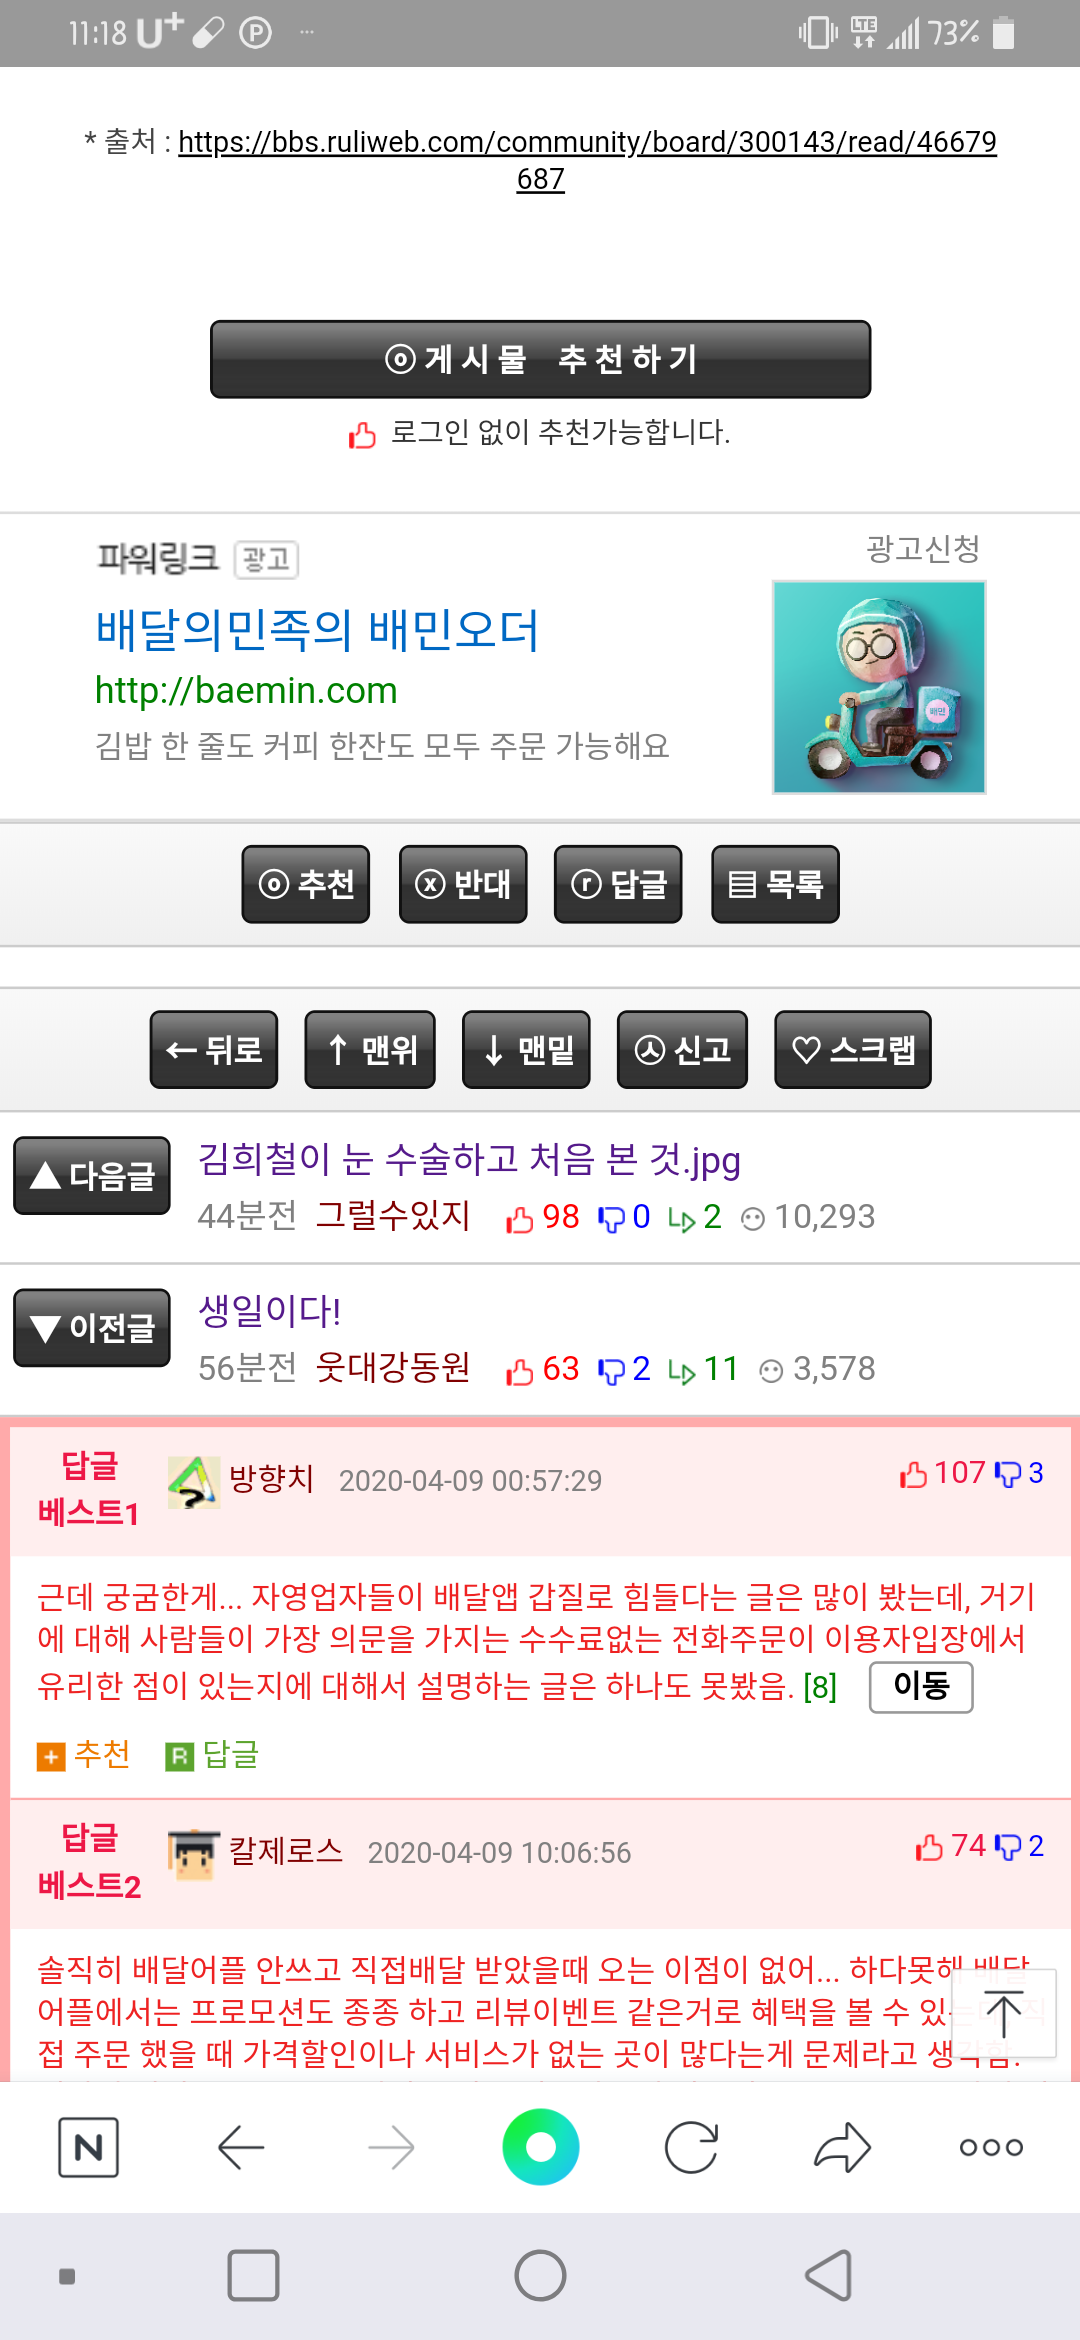Tap the Naver N home icon
Screen dimensions: 1080x2340
[88, 2147]
